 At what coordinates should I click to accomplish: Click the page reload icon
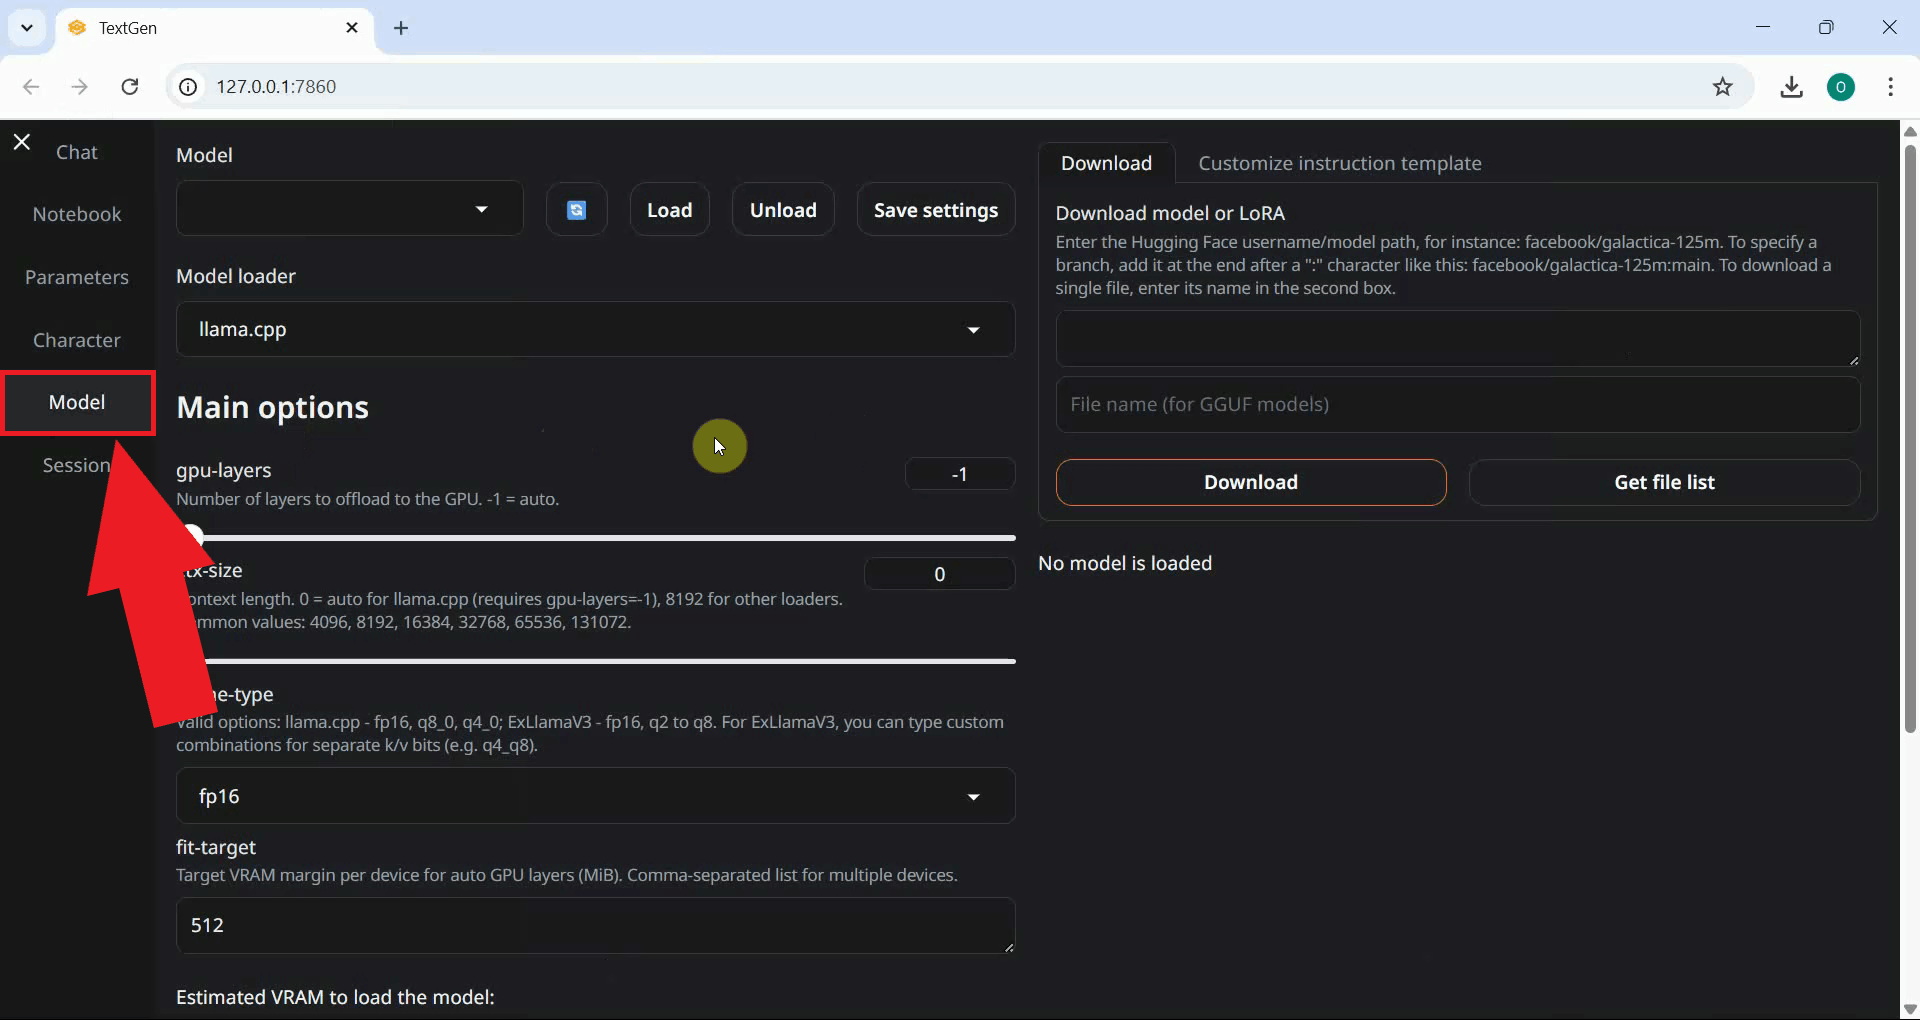tap(129, 86)
